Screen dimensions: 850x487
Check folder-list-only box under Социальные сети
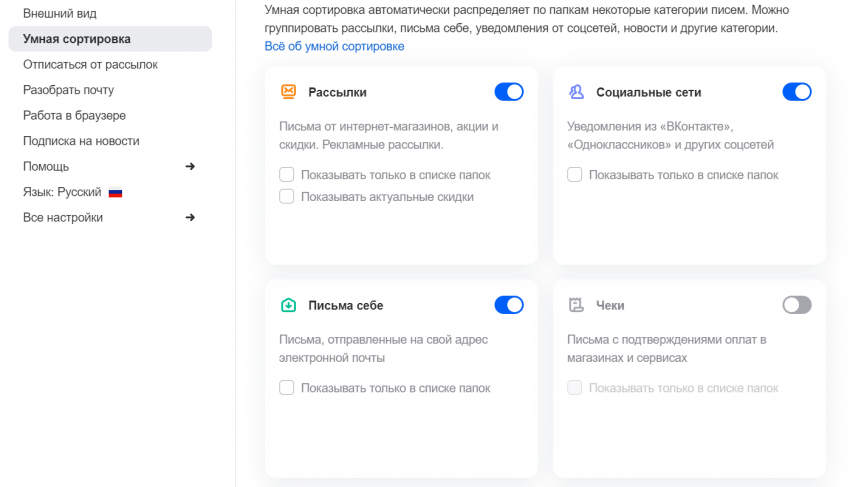tap(575, 175)
